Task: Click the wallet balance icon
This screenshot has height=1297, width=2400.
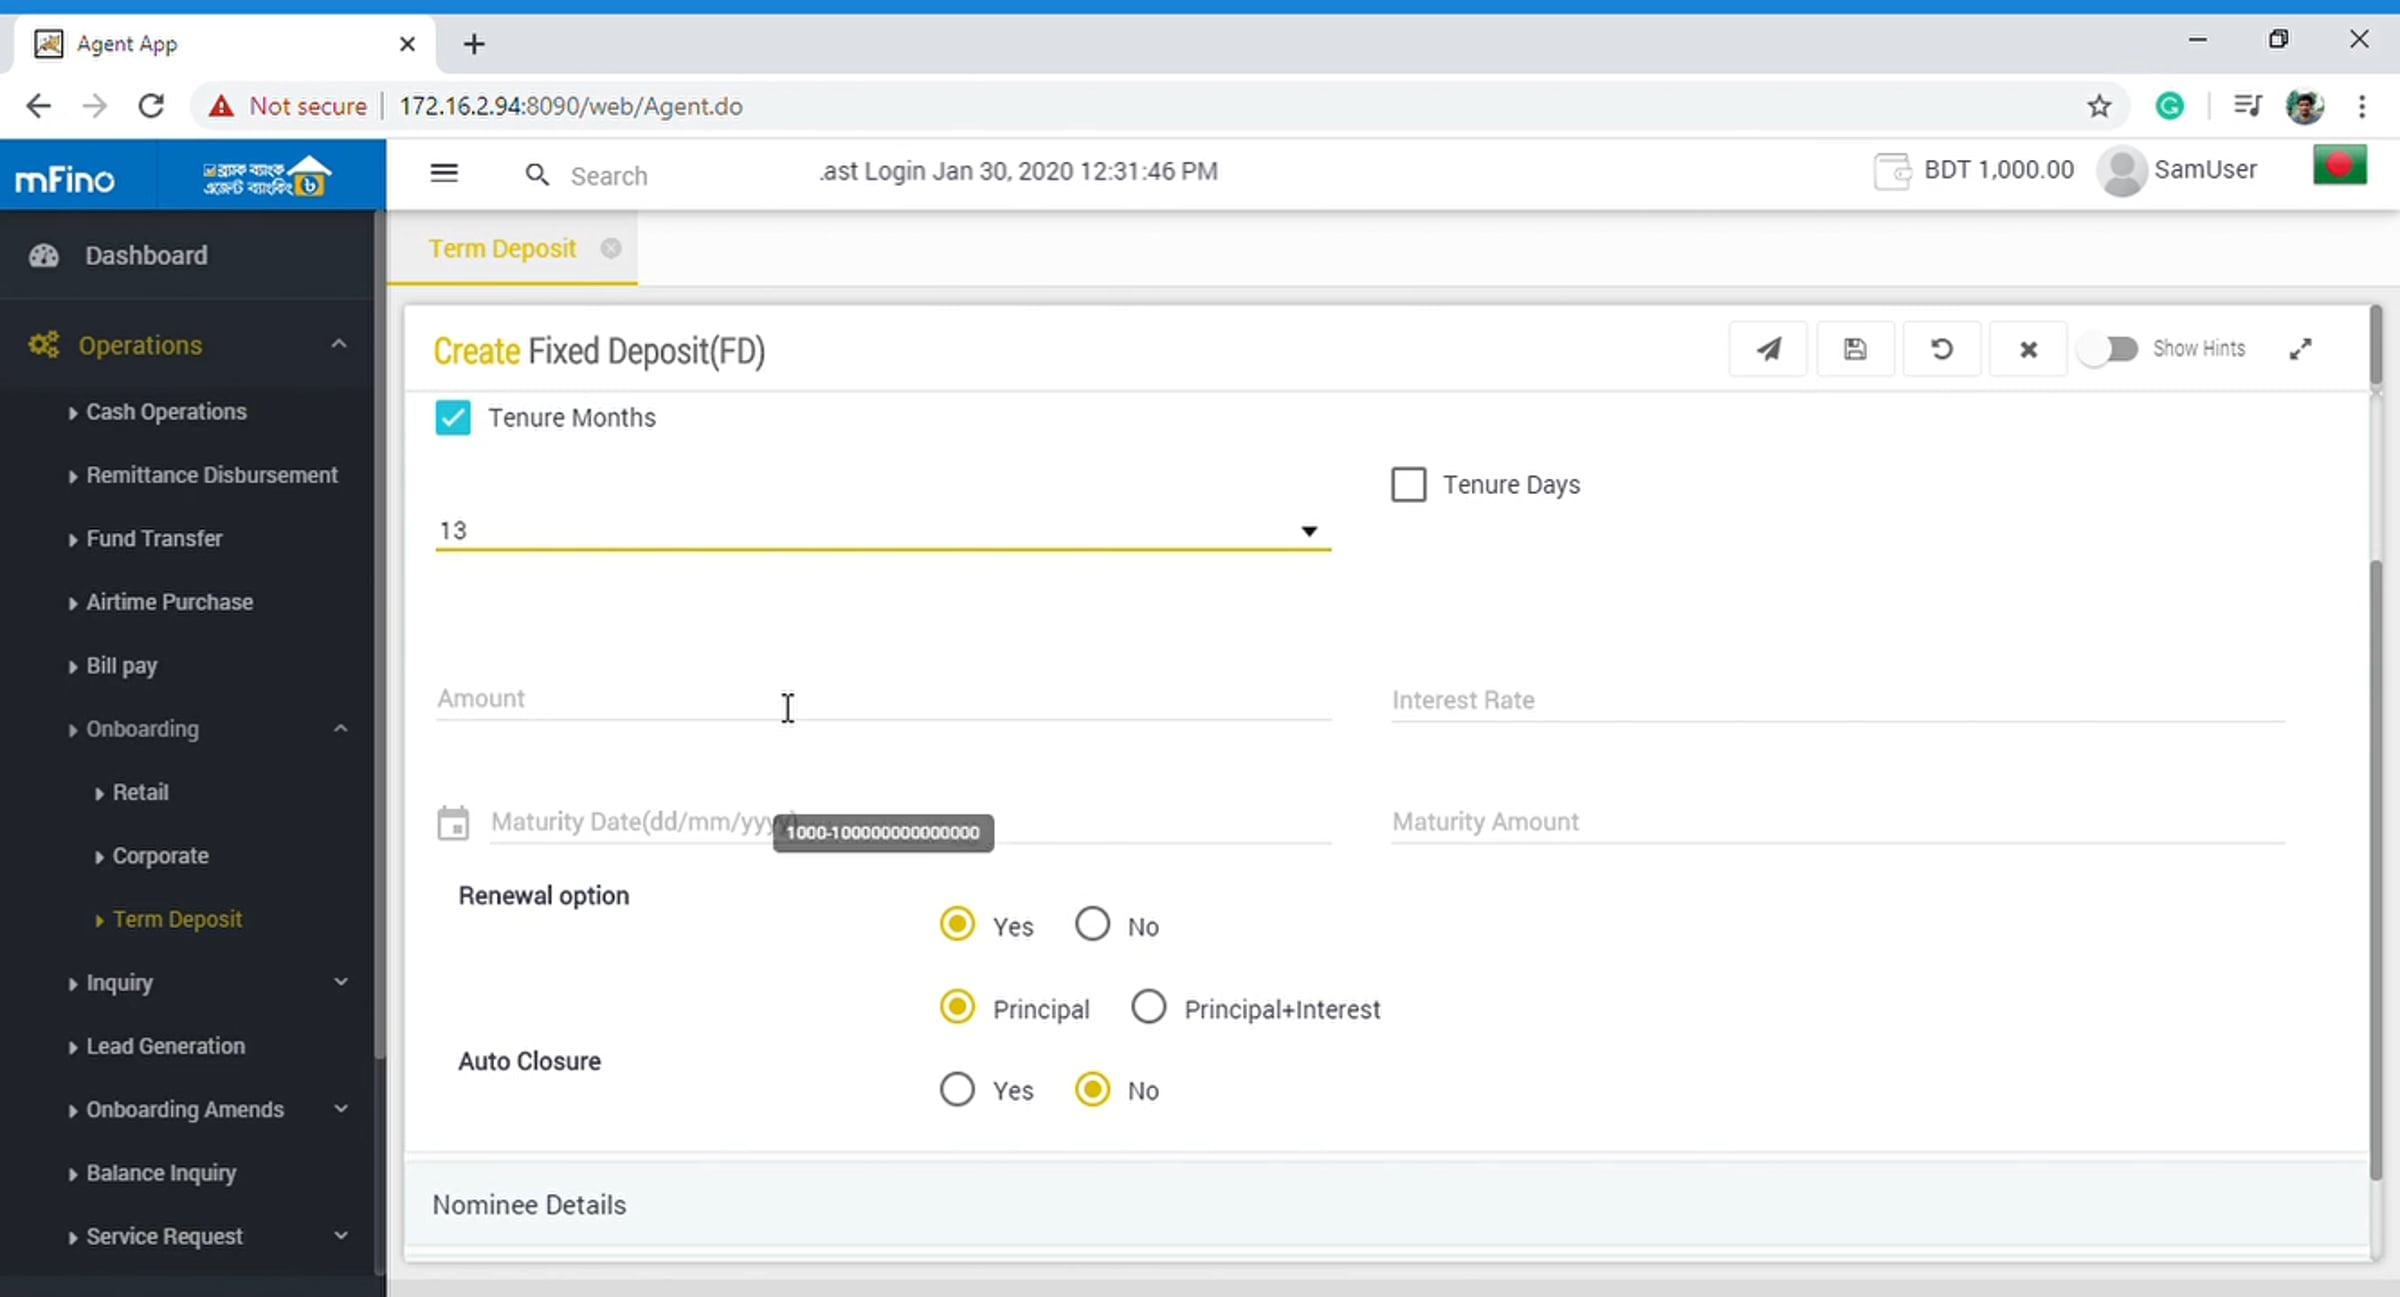Action: [1891, 171]
